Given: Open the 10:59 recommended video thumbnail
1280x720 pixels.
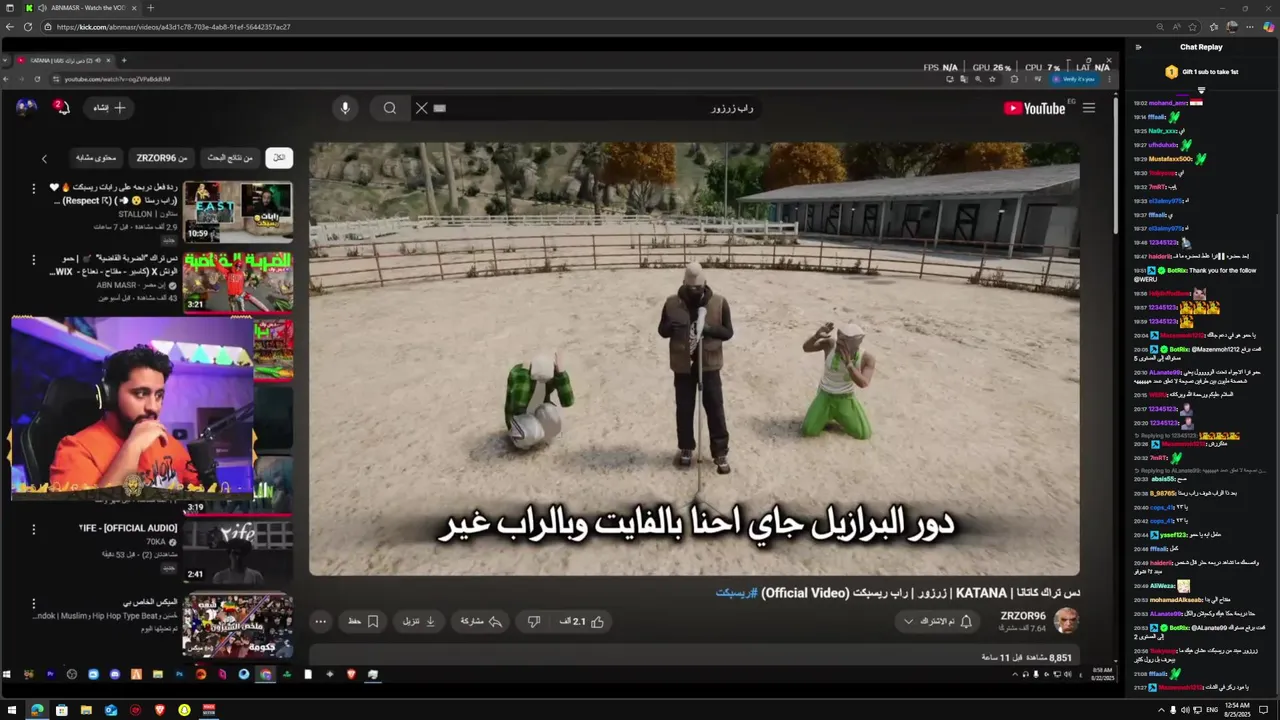Looking at the screenshot, I should click(x=238, y=211).
